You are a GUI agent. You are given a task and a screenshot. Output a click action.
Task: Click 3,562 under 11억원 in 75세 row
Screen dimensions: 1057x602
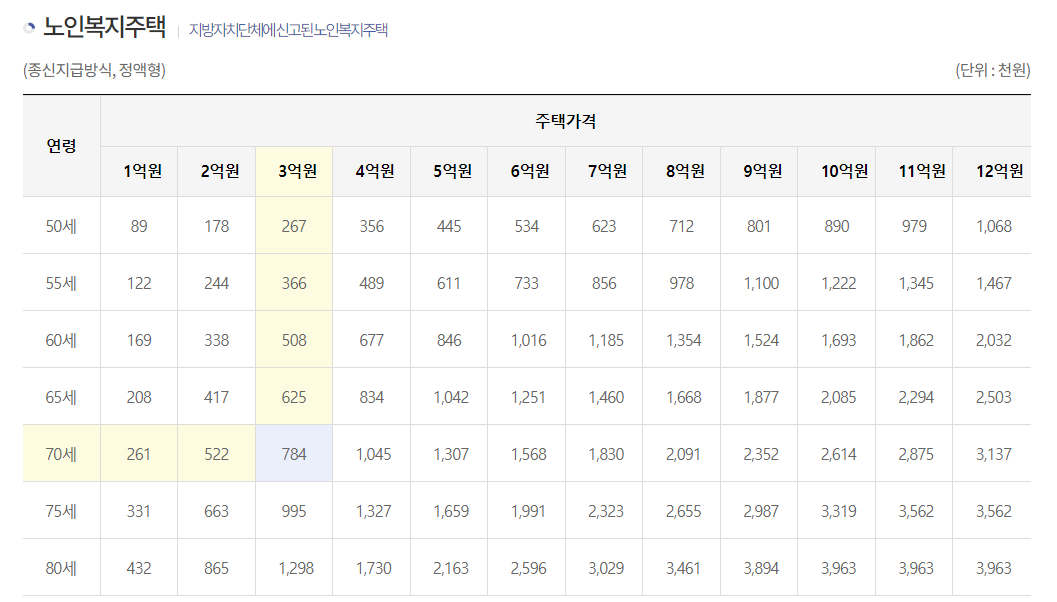coord(914,511)
